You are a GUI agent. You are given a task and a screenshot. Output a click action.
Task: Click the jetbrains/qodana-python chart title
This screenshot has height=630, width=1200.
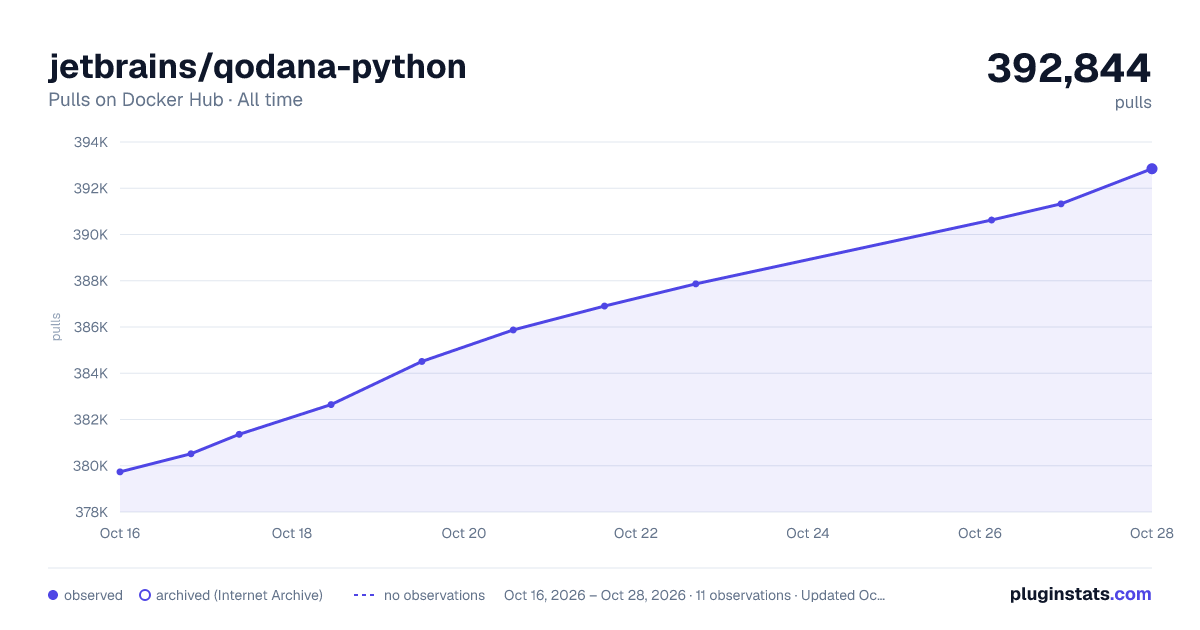[257, 67]
